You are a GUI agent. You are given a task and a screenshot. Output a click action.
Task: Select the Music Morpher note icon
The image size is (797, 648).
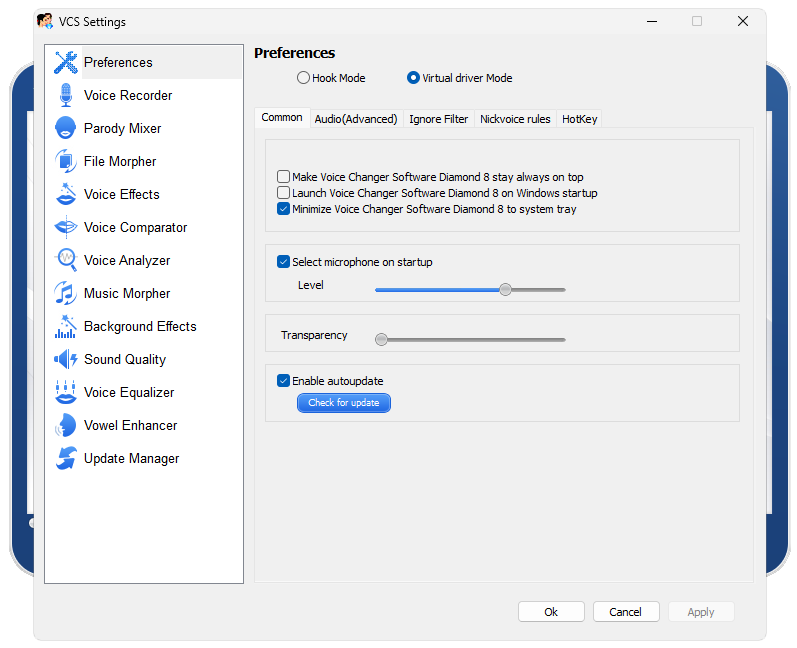[x=66, y=293]
